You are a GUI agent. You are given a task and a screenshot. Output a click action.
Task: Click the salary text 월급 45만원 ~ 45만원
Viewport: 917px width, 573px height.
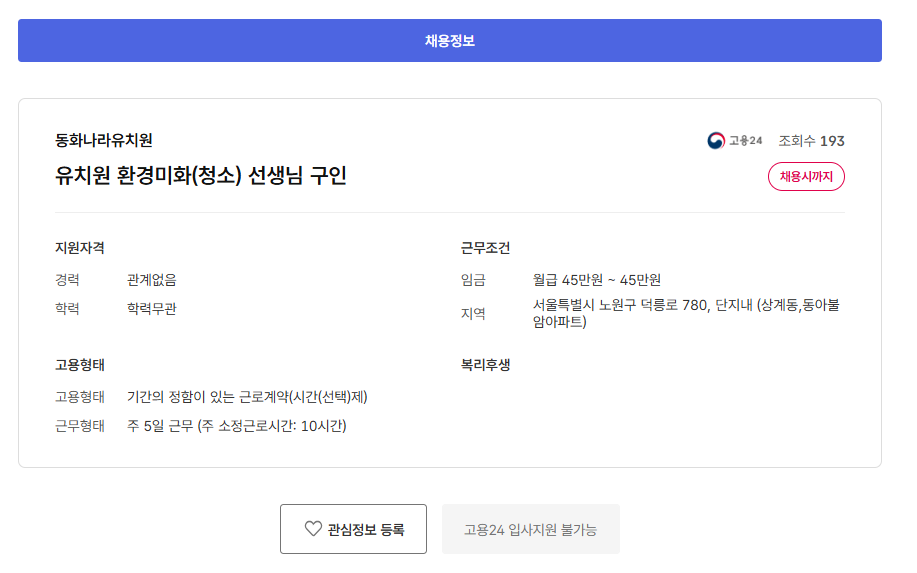coord(597,280)
